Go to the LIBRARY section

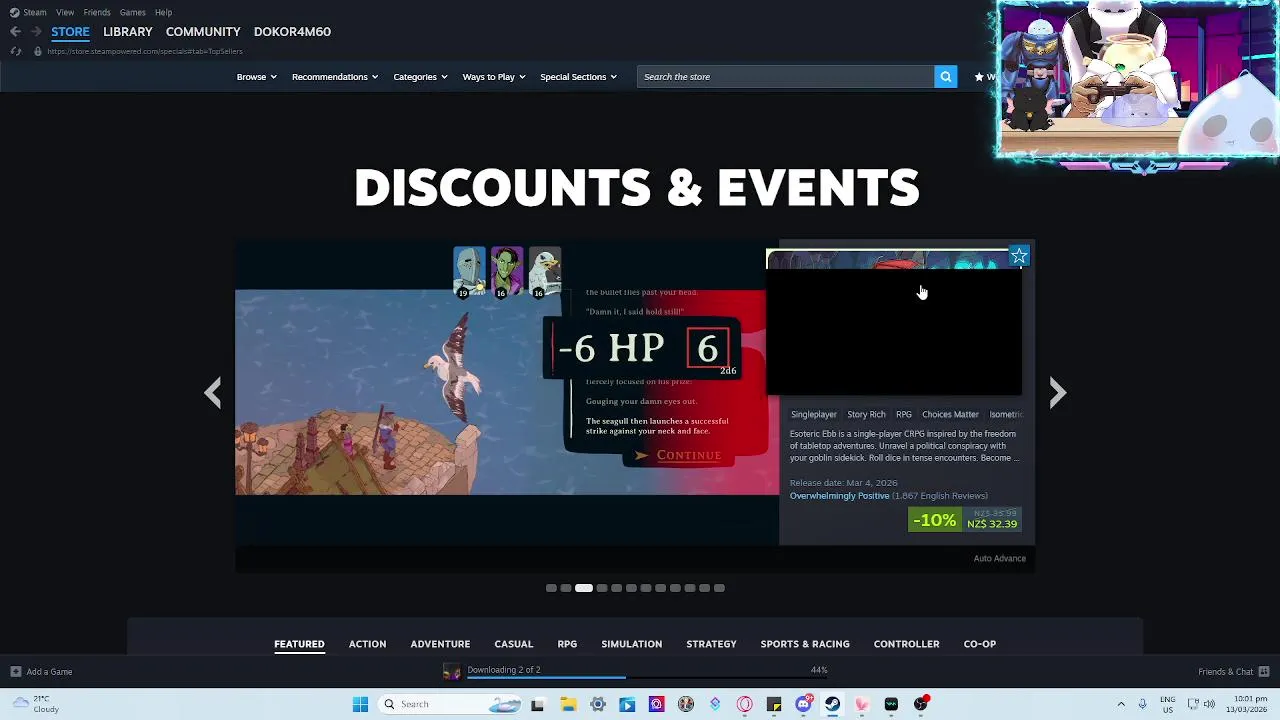128,32
